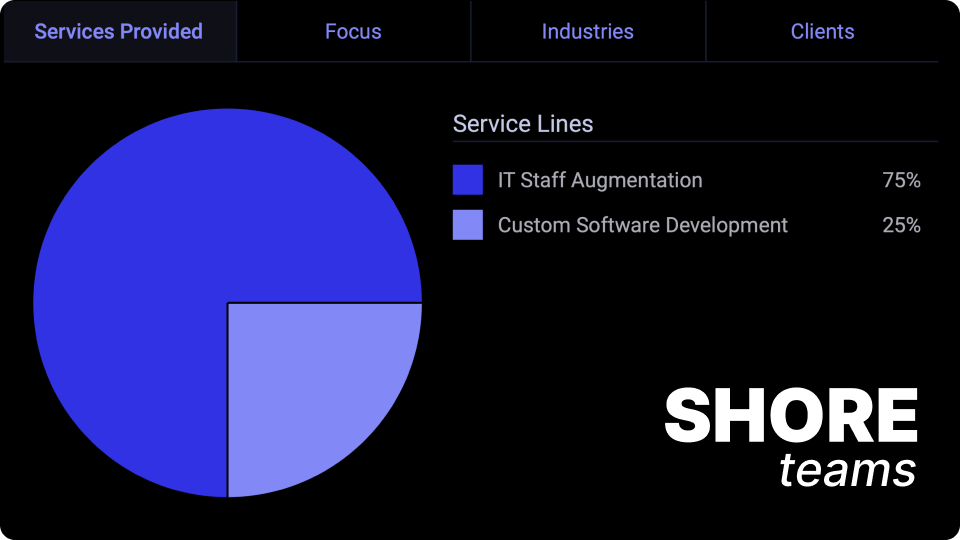Open the Clients tab
960x540 pixels.
coord(822,31)
